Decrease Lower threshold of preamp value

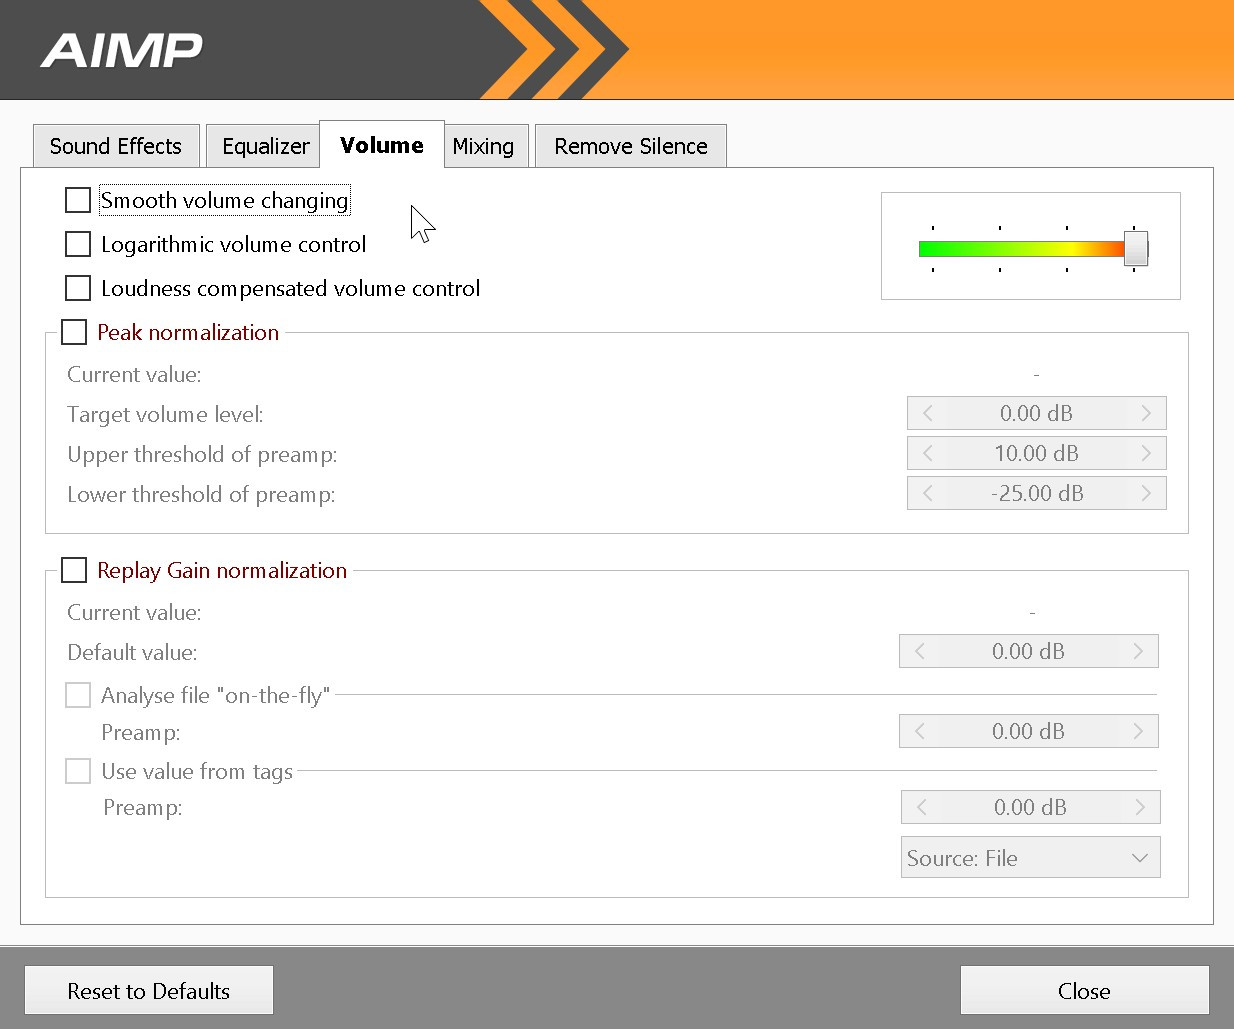928,493
